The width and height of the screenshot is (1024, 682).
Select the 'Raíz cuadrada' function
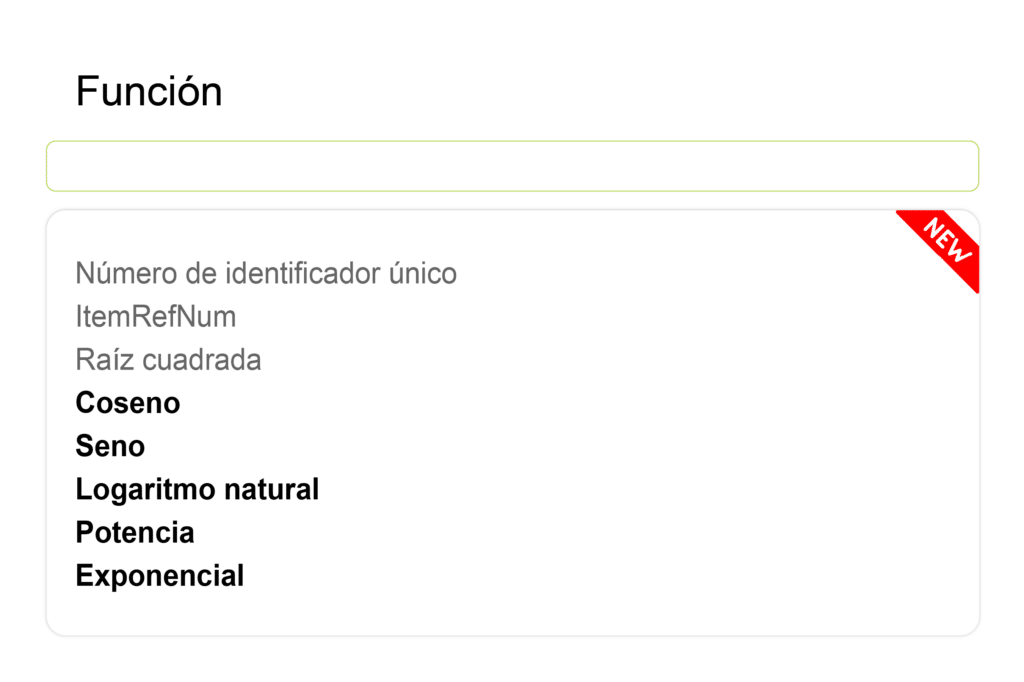[168, 360]
